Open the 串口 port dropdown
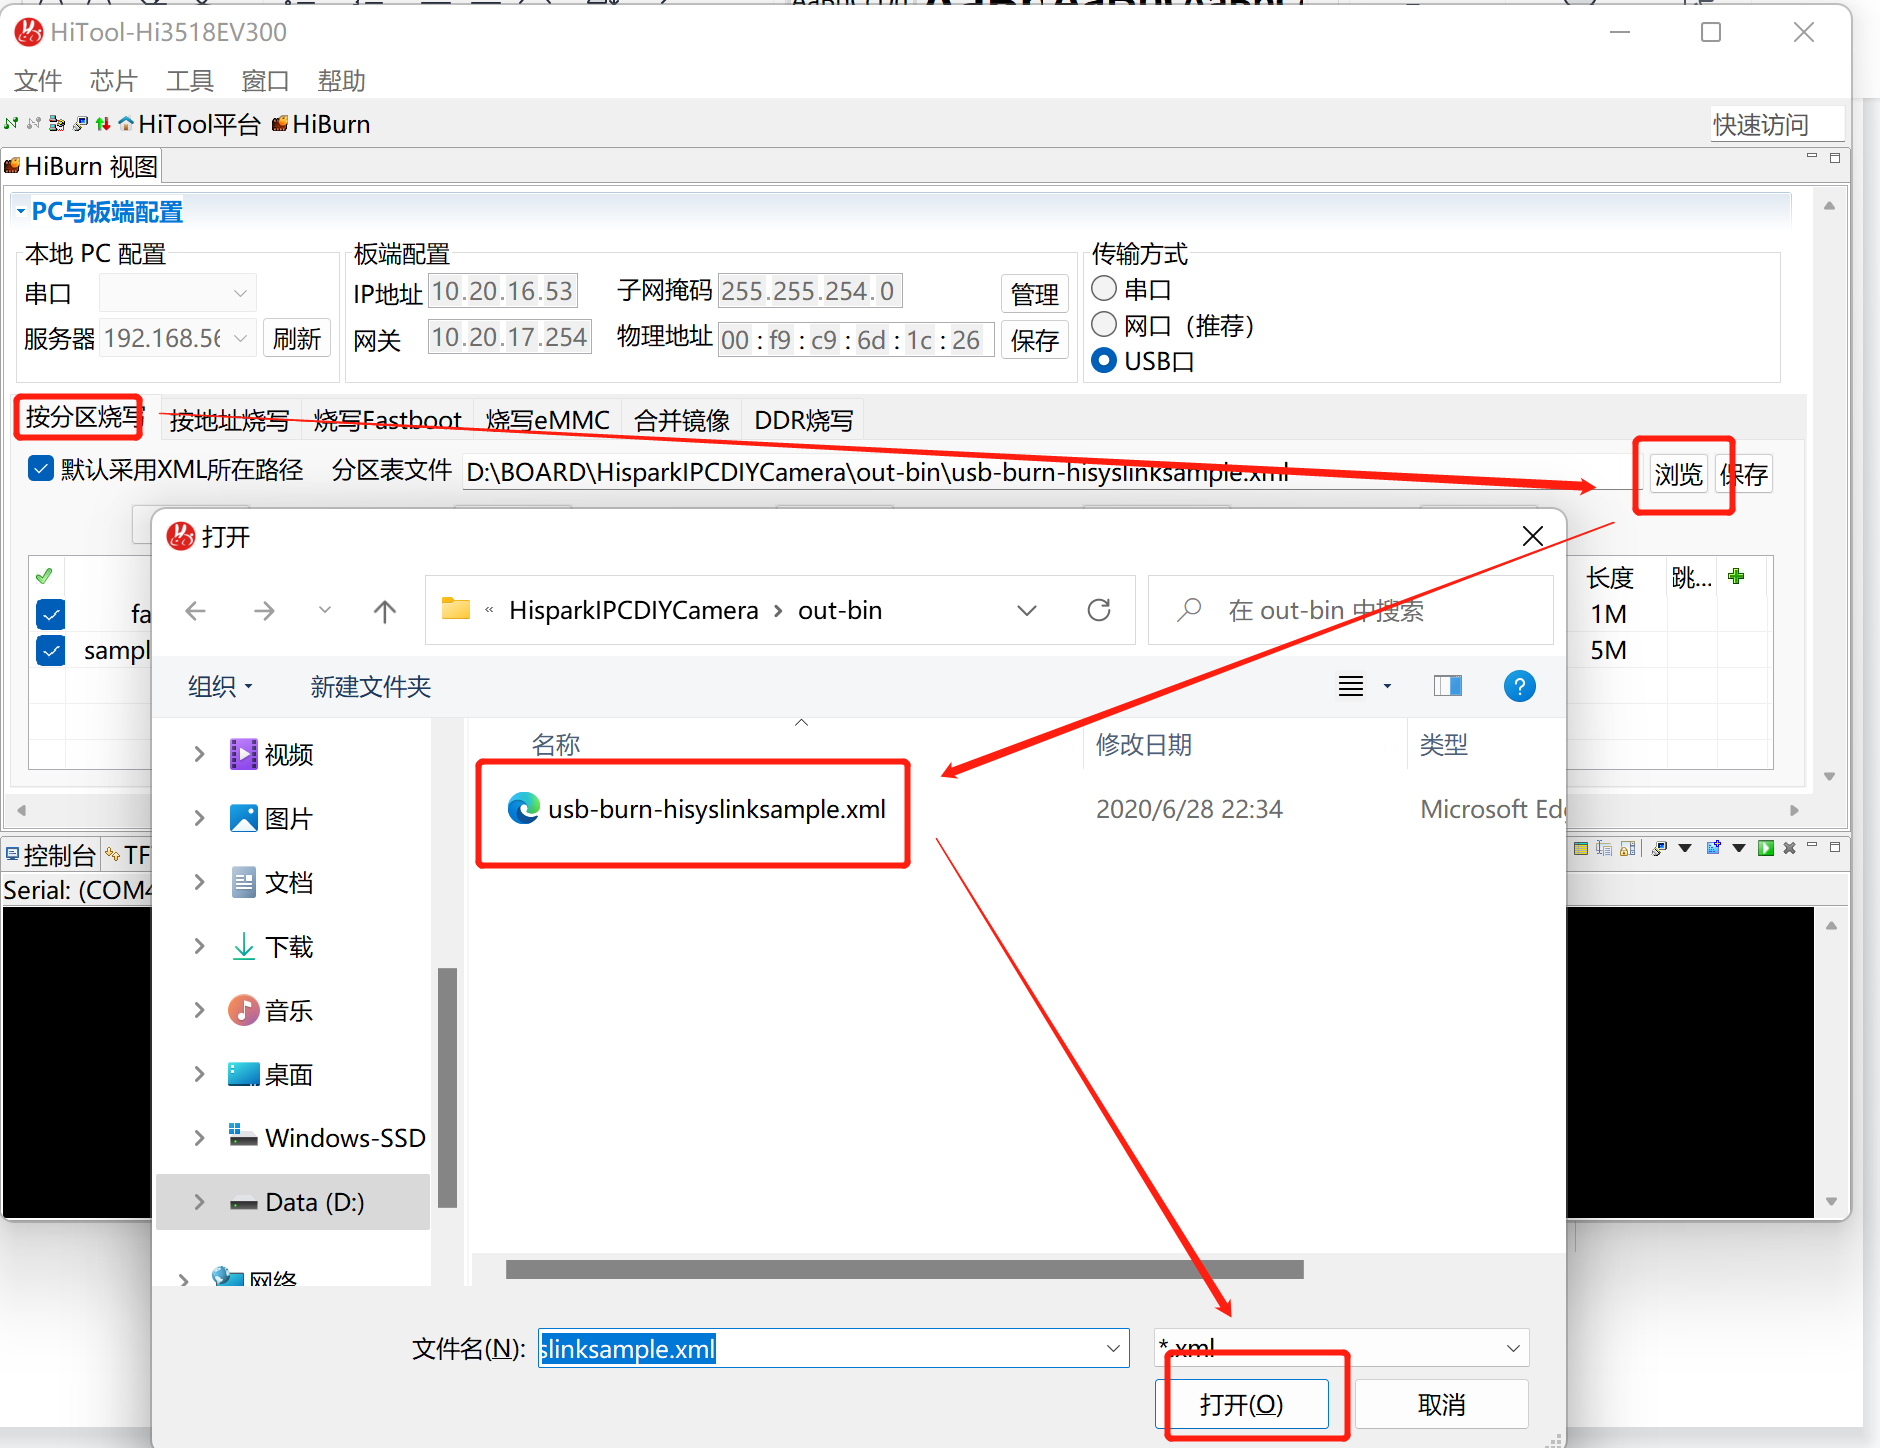 pos(240,293)
